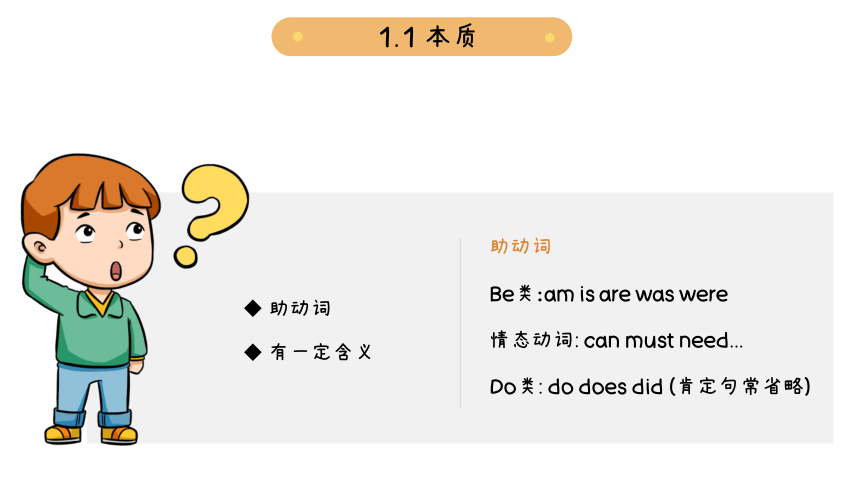Select the 情态动词 can must need line
This screenshot has width=860, height=484.
coord(616,340)
